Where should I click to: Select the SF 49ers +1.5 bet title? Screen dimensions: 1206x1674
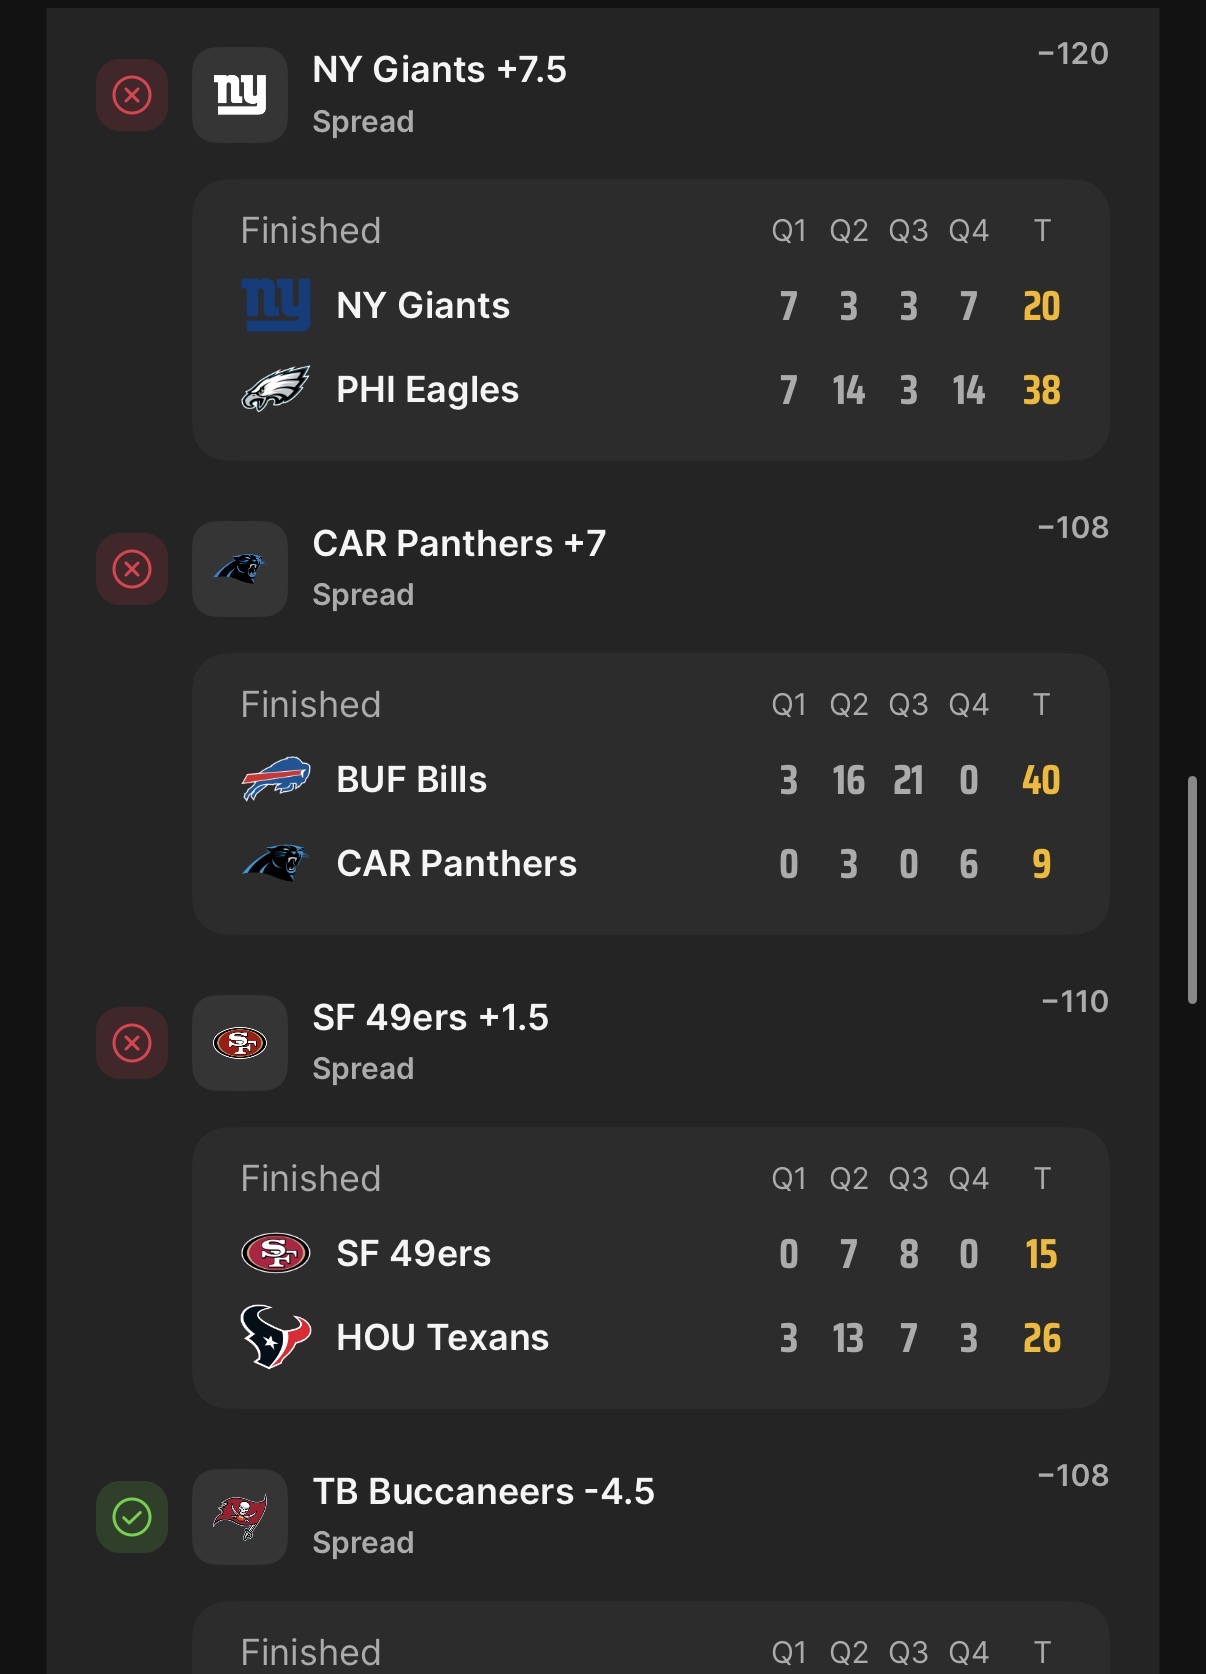click(430, 1018)
